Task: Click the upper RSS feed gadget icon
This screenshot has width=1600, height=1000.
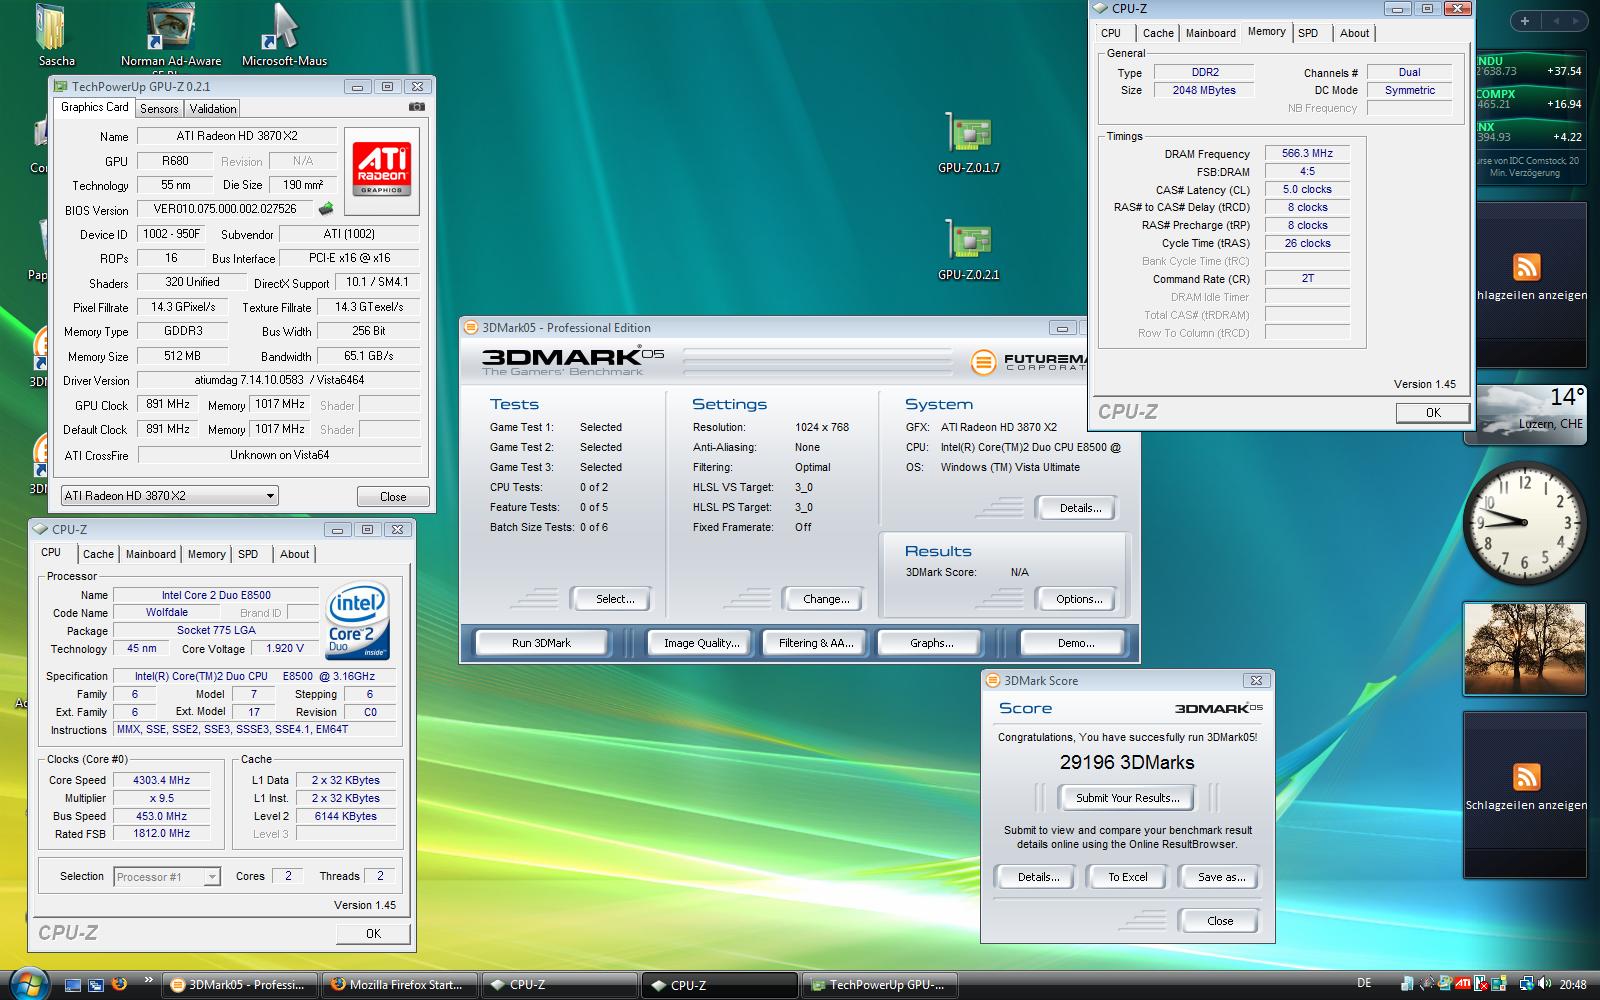Action: click(1526, 267)
